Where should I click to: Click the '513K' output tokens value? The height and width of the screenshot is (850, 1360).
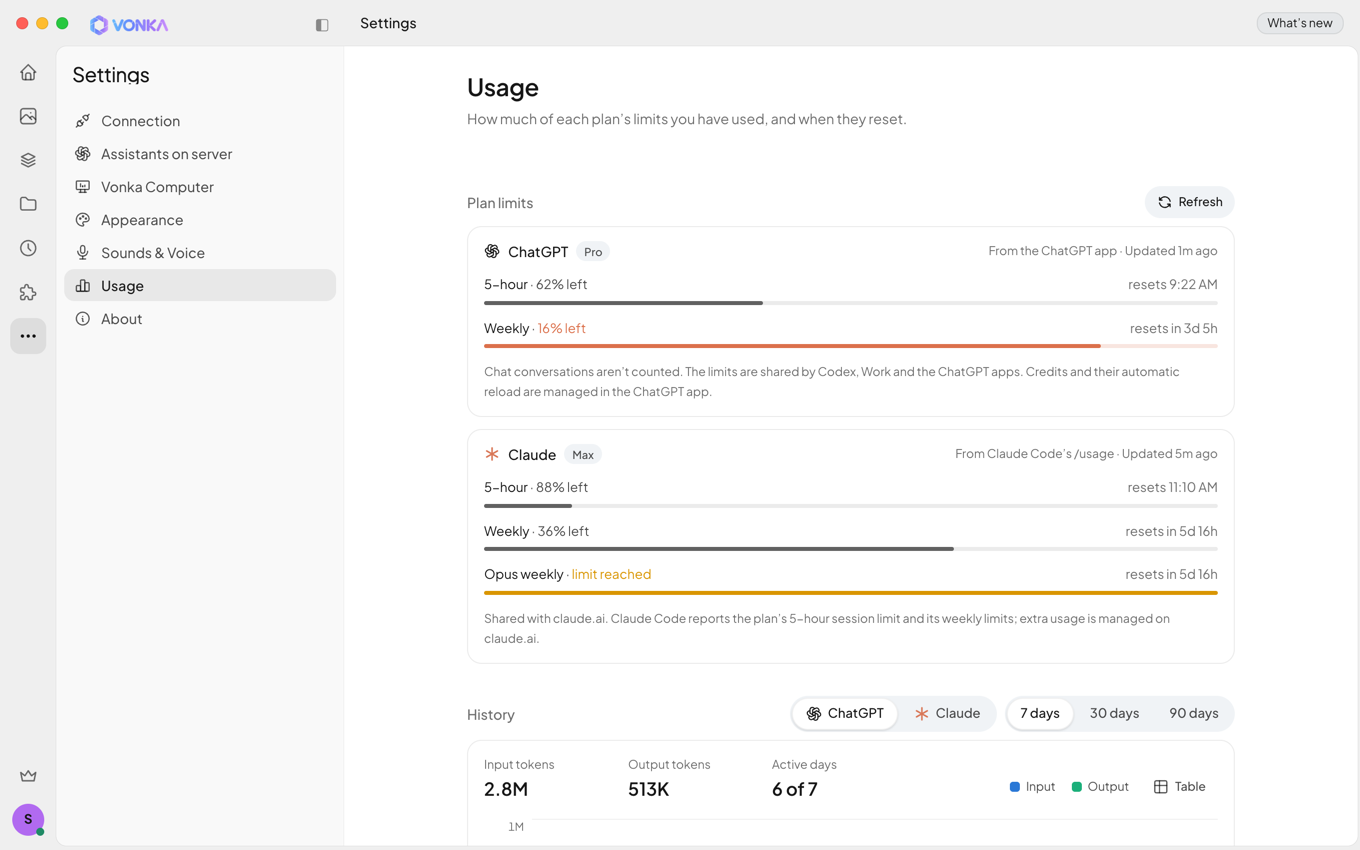pyautogui.click(x=649, y=789)
